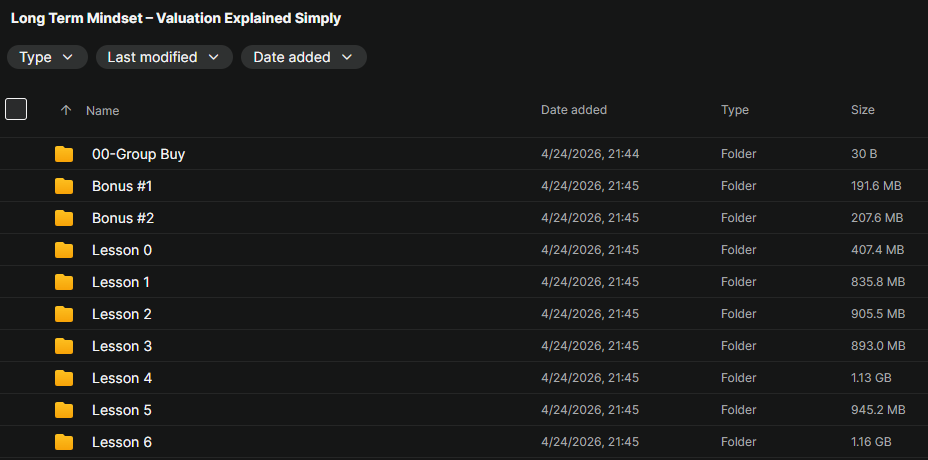Select the Lesson 5 row's size cell
The width and height of the screenshot is (928, 460).
(x=878, y=410)
